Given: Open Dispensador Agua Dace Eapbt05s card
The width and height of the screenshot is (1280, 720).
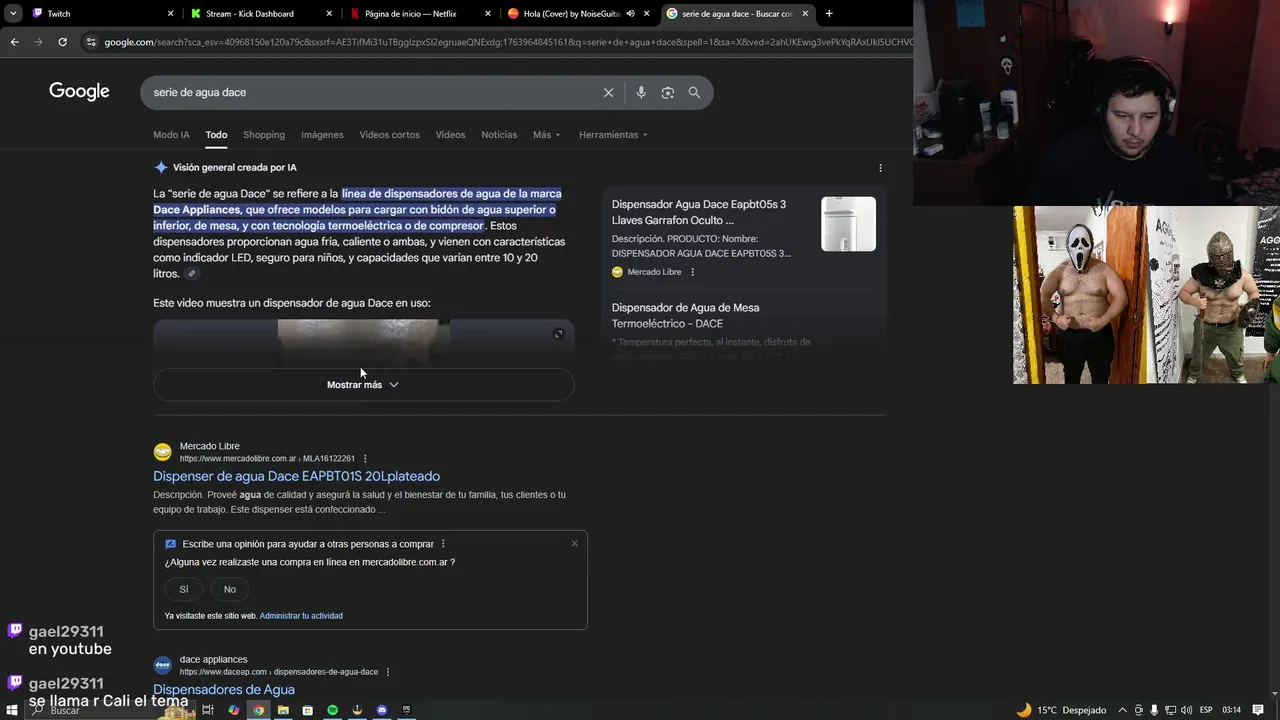Looking at the screenshot, I should click(699, 212).
